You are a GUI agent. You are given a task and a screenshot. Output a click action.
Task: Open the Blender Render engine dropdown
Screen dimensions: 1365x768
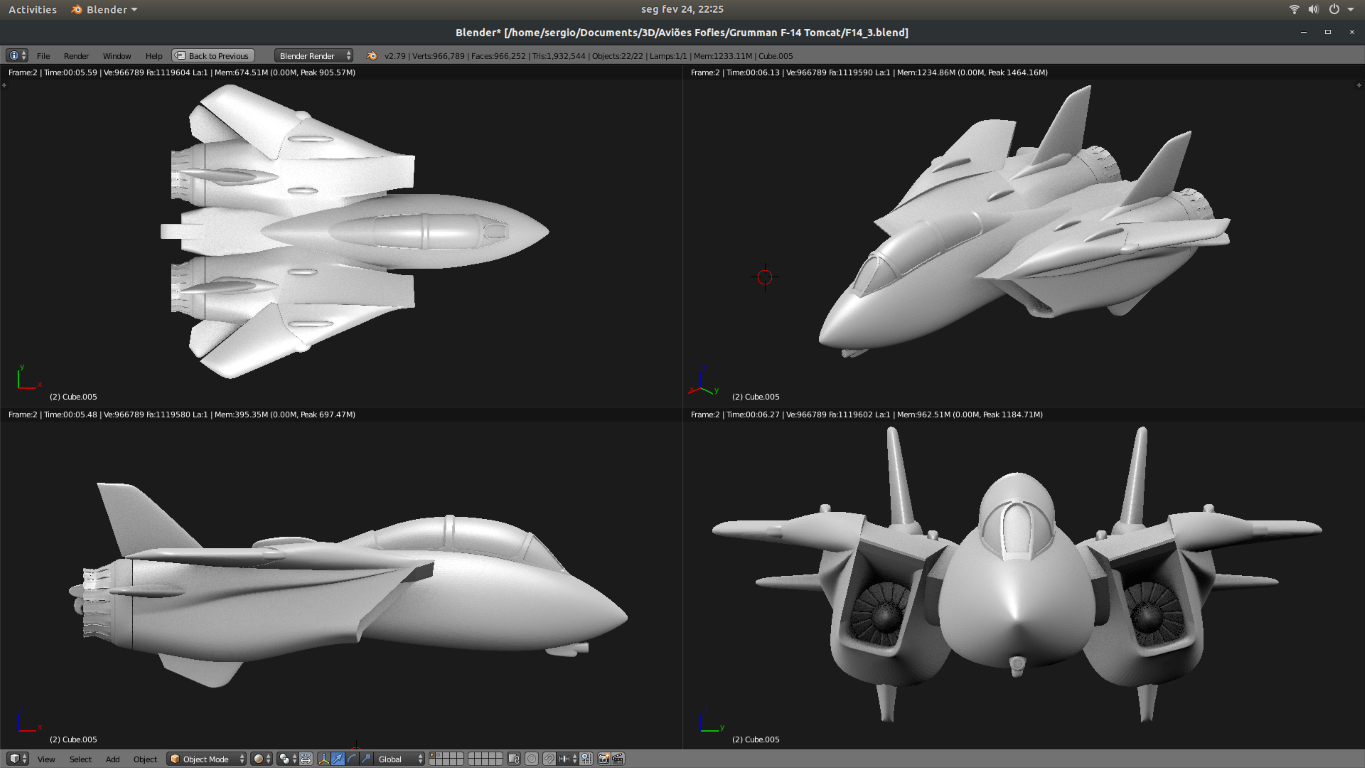coord(313,56)
